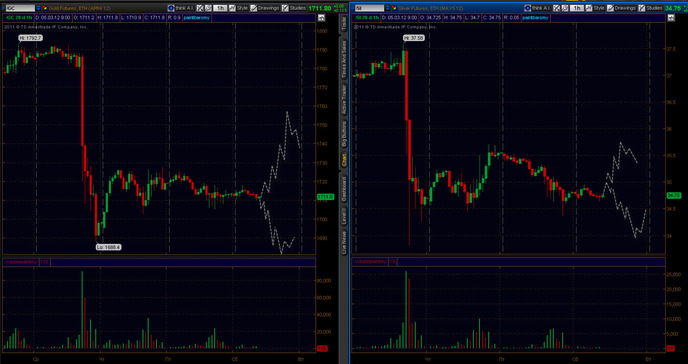Open Style settings on the silver chart

(x=594, y=8)
